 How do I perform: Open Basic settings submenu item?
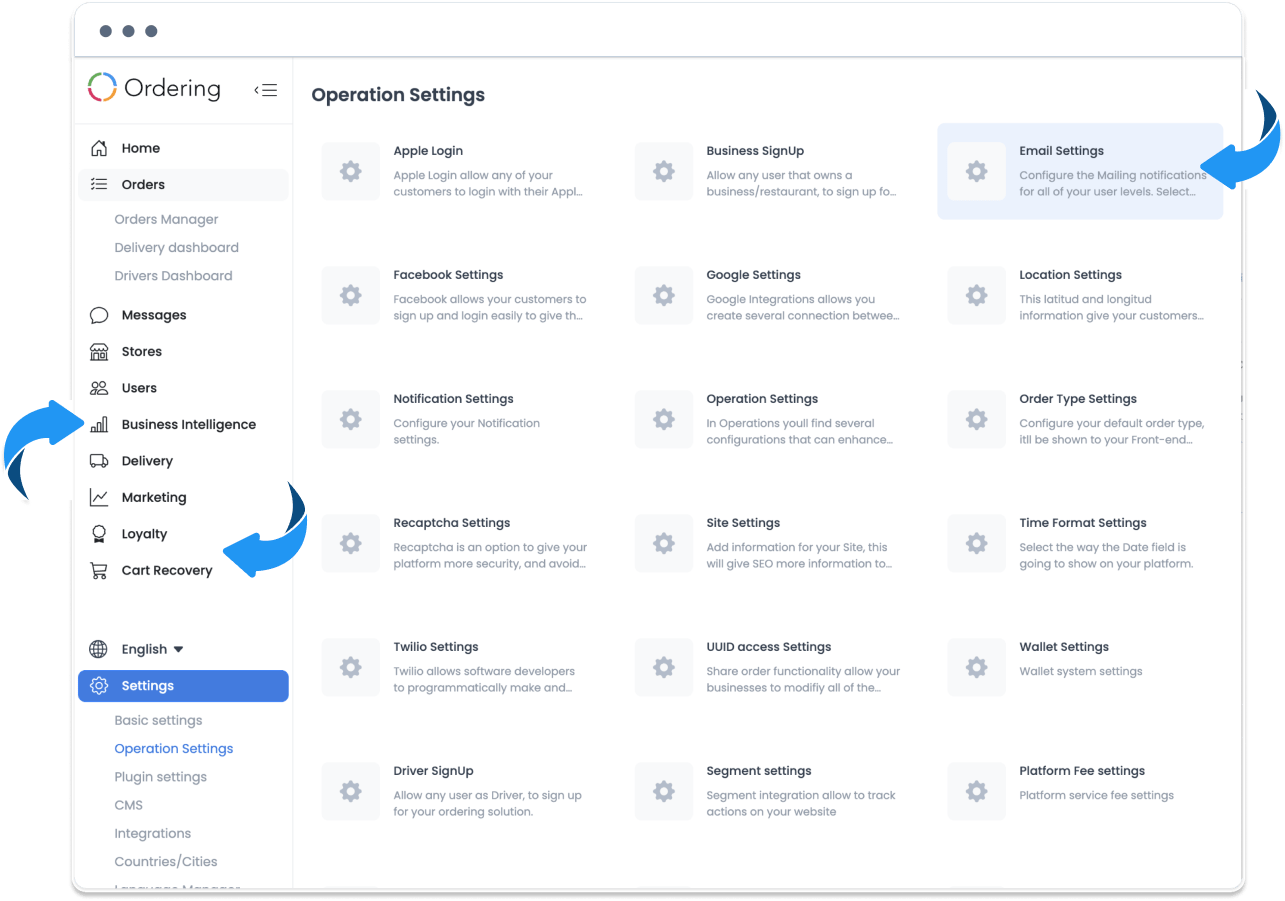point(158,720)
